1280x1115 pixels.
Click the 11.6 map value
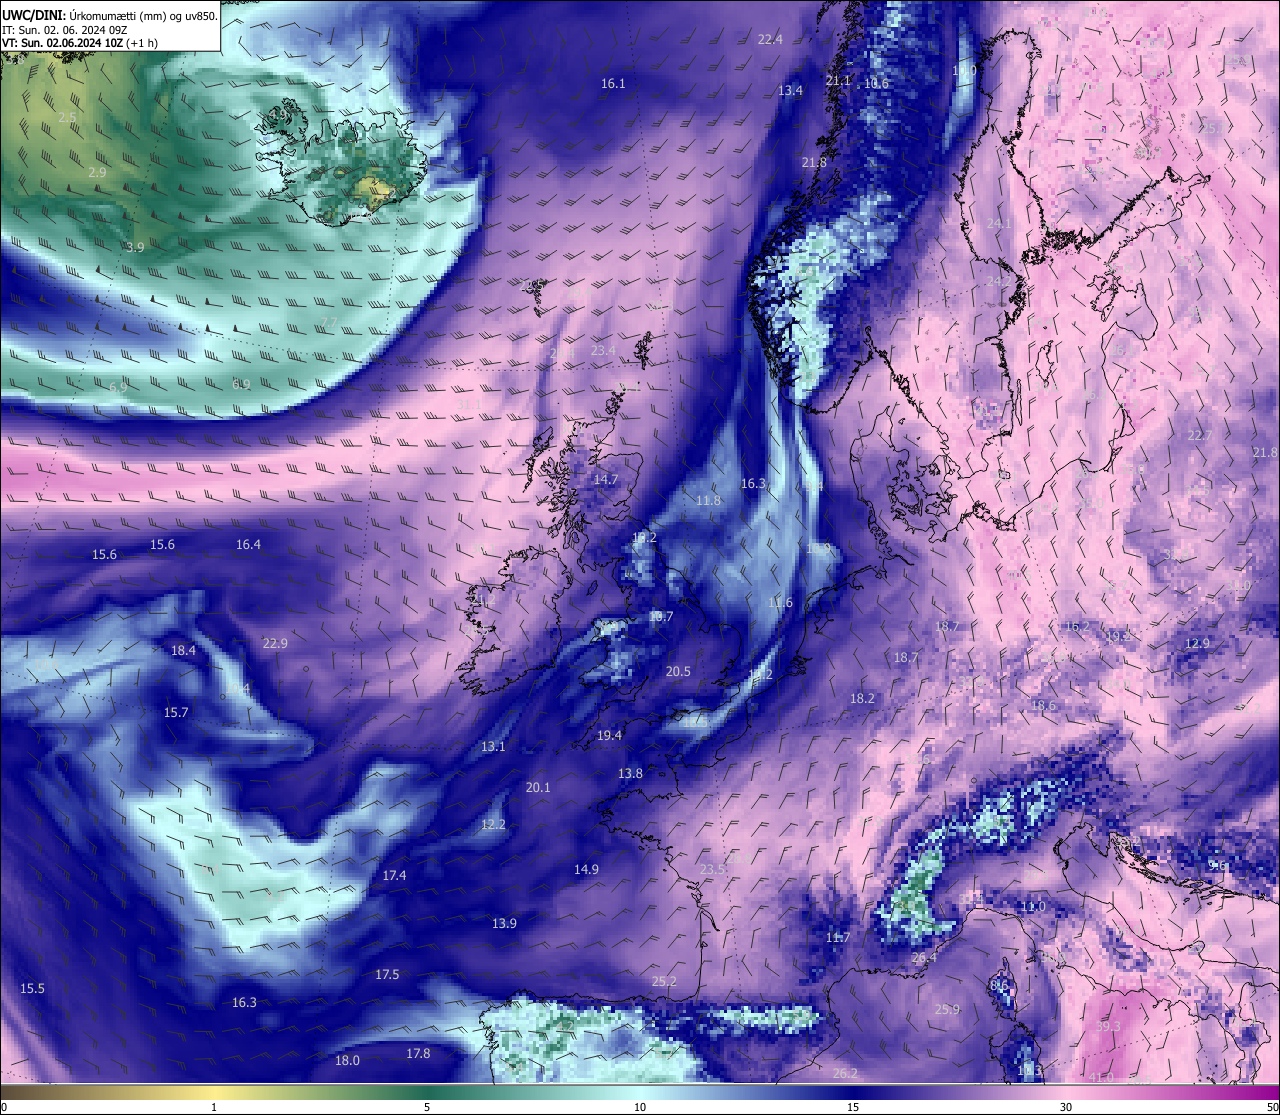point(780,602)
